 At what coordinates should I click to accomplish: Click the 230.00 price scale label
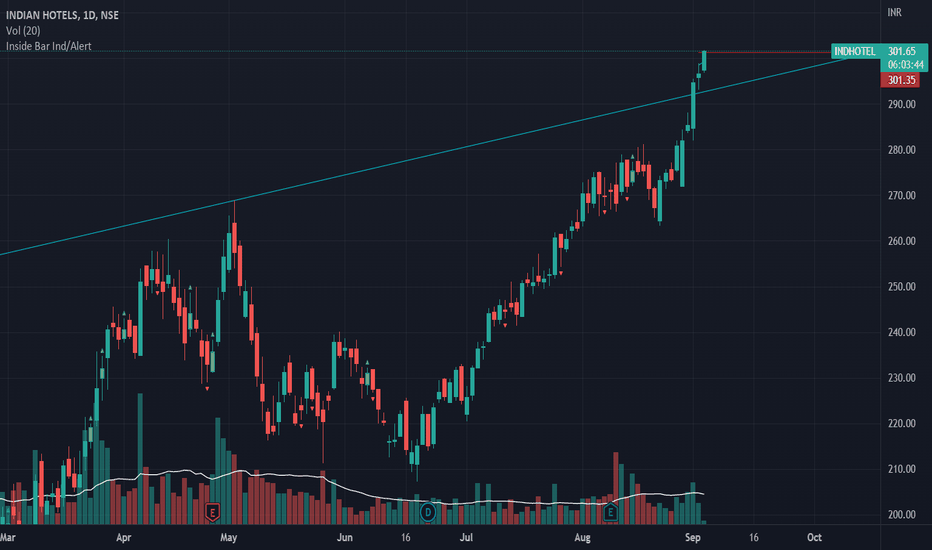point(902,378)
